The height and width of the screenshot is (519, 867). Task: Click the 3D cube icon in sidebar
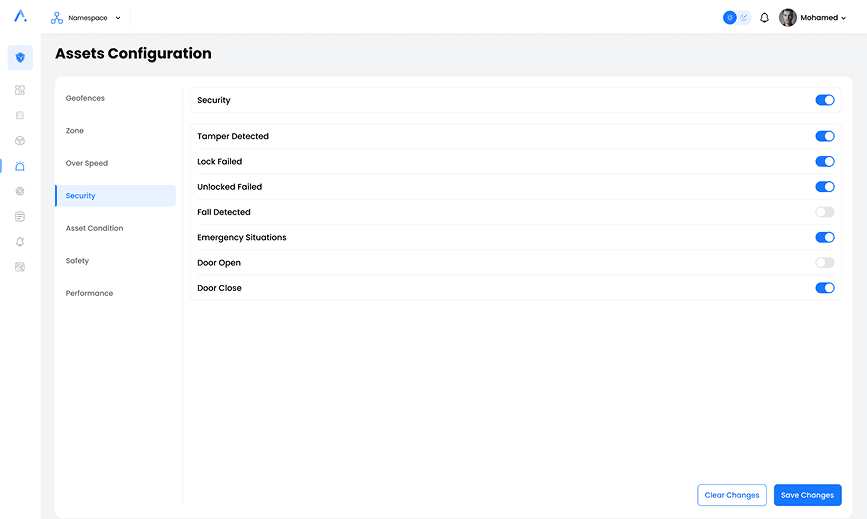coord(20,141)
